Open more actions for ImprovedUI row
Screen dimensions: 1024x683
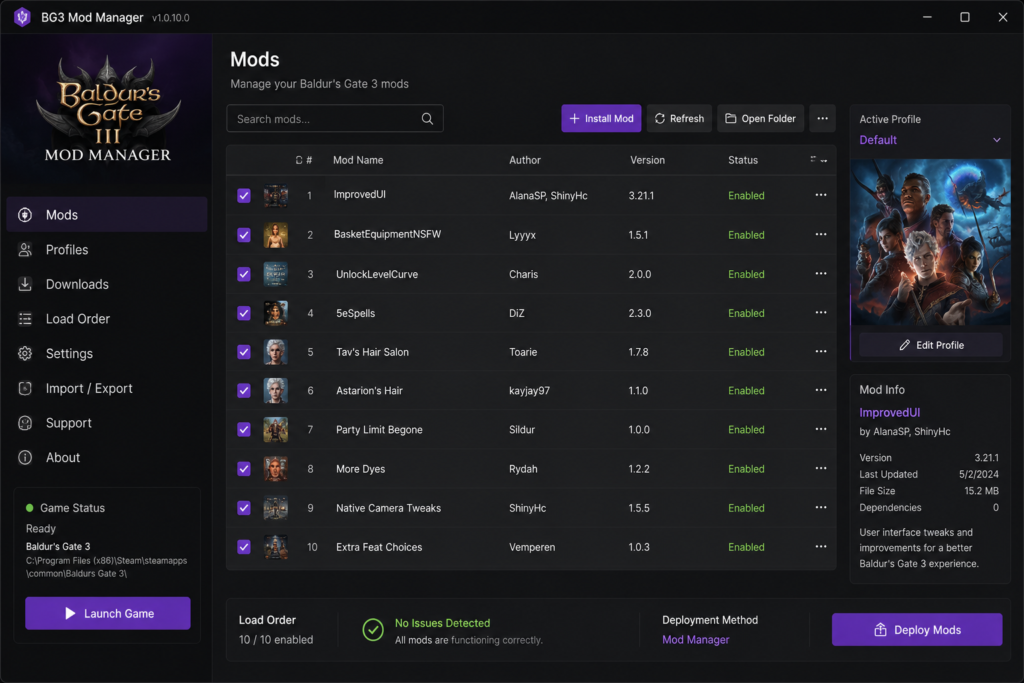821,195
